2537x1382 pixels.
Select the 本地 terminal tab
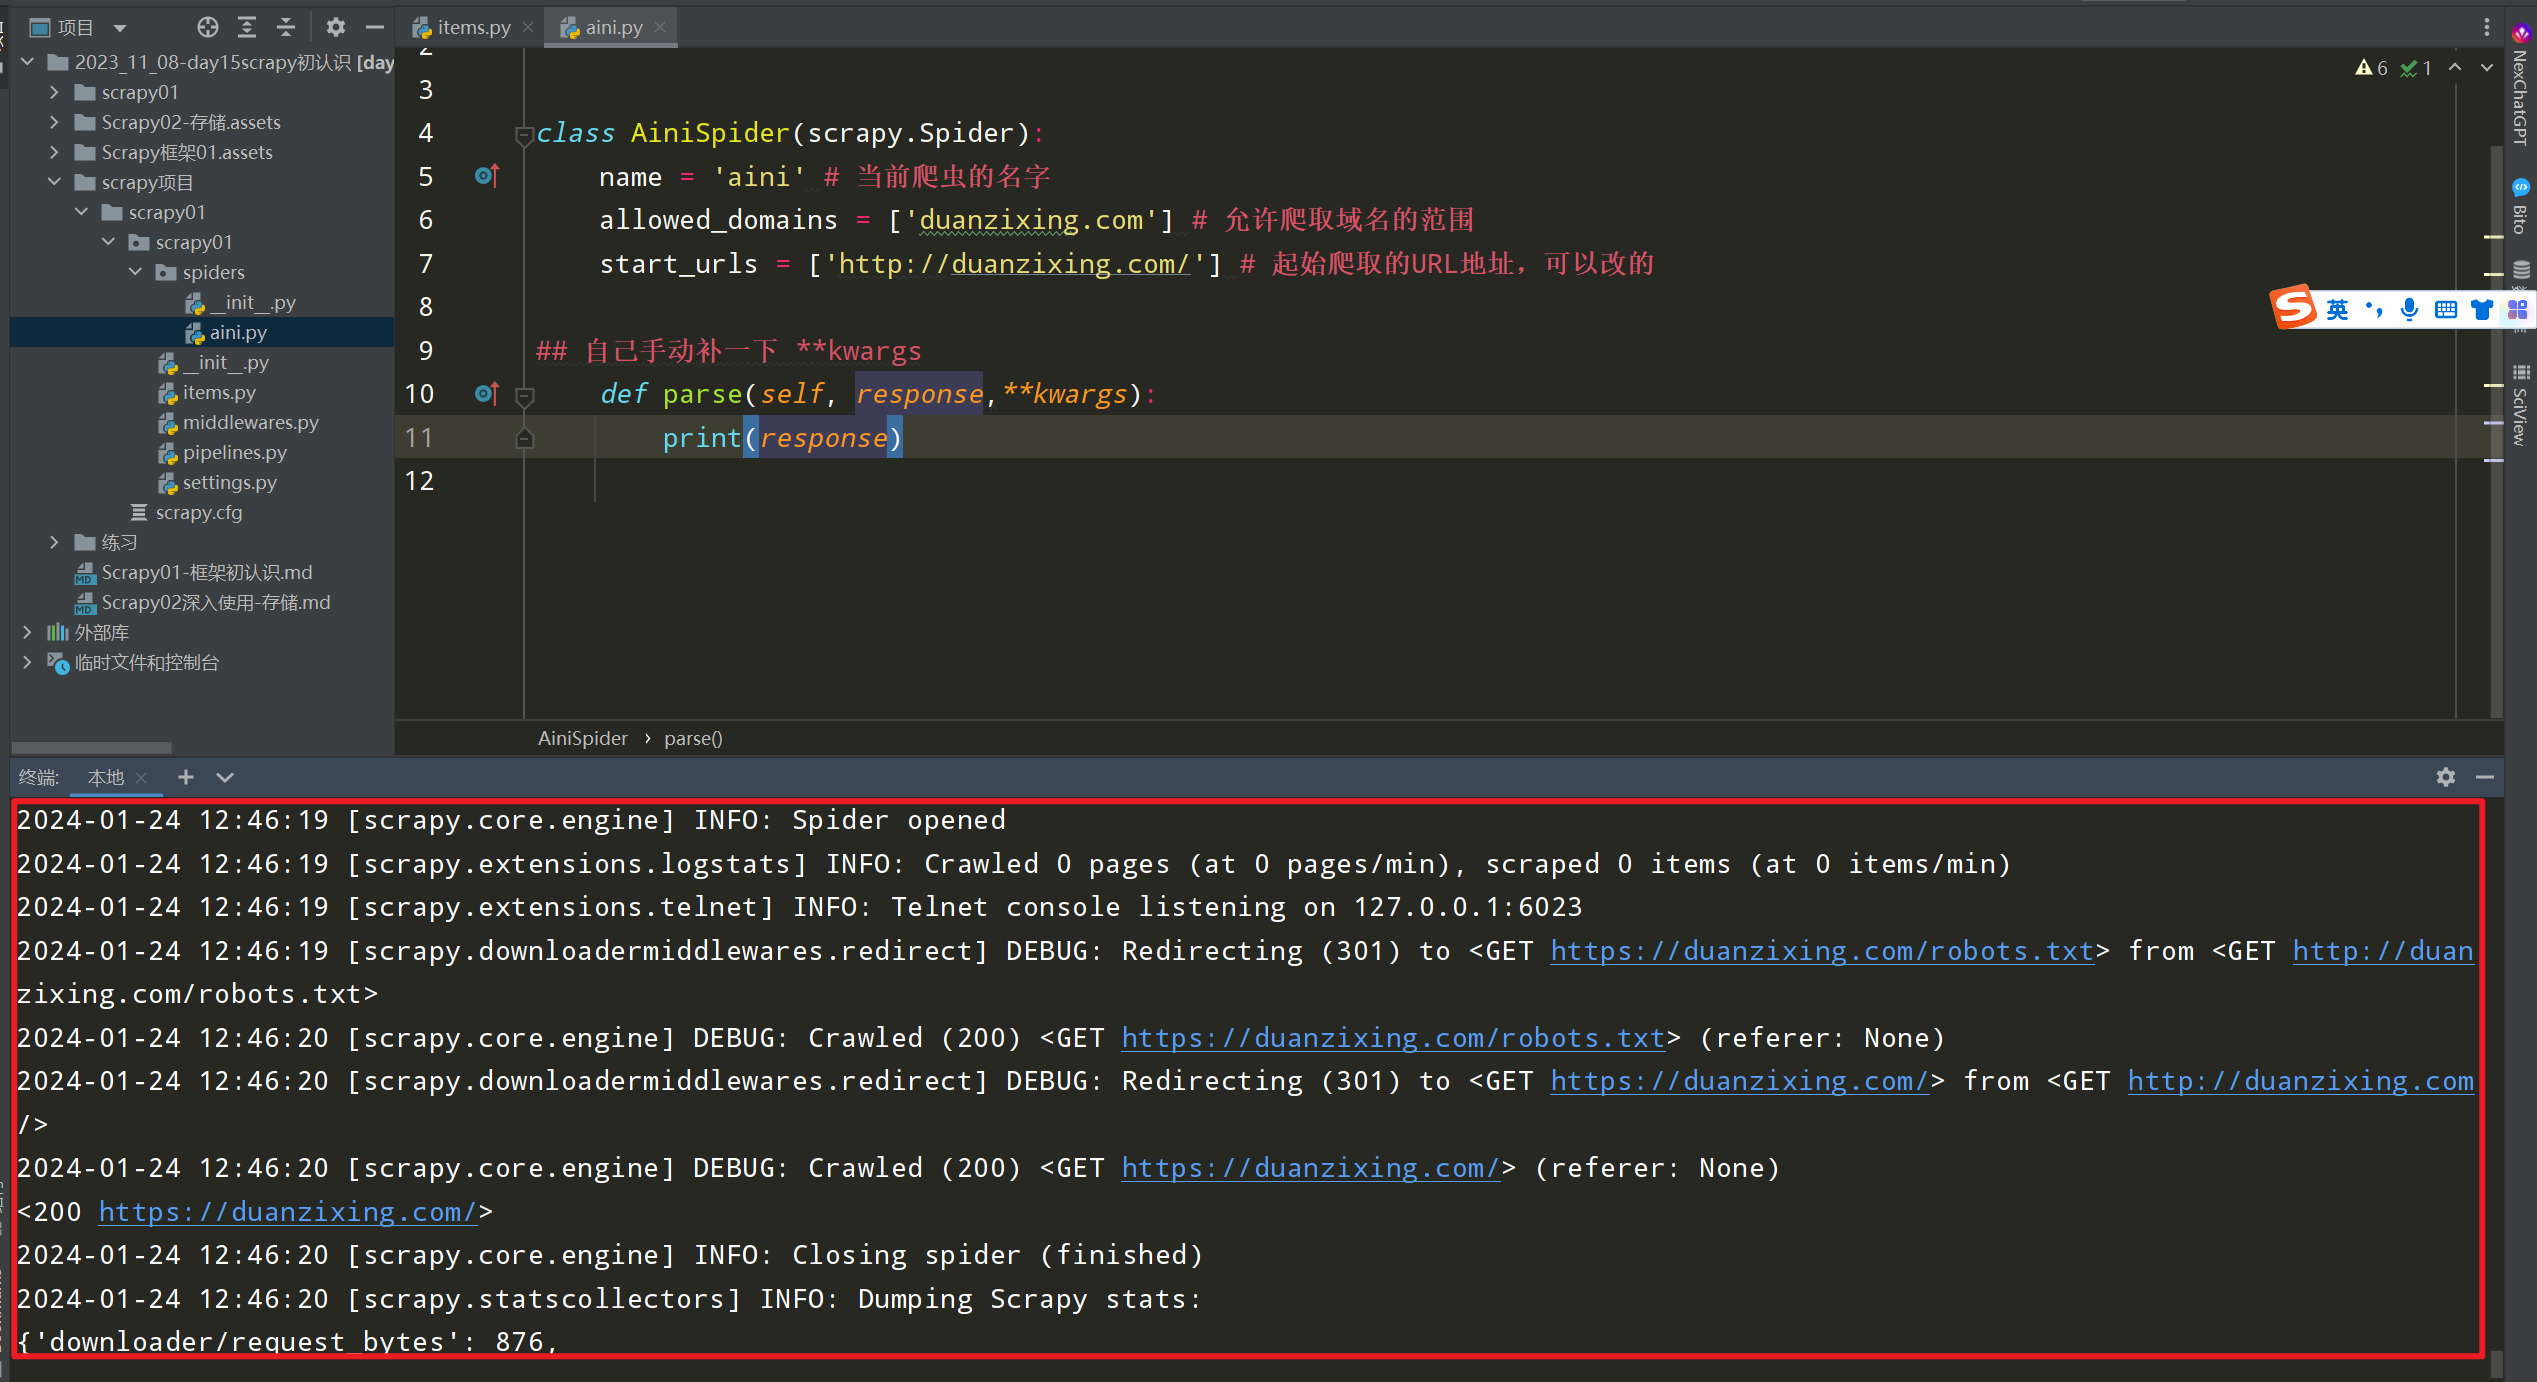[106, 777]
